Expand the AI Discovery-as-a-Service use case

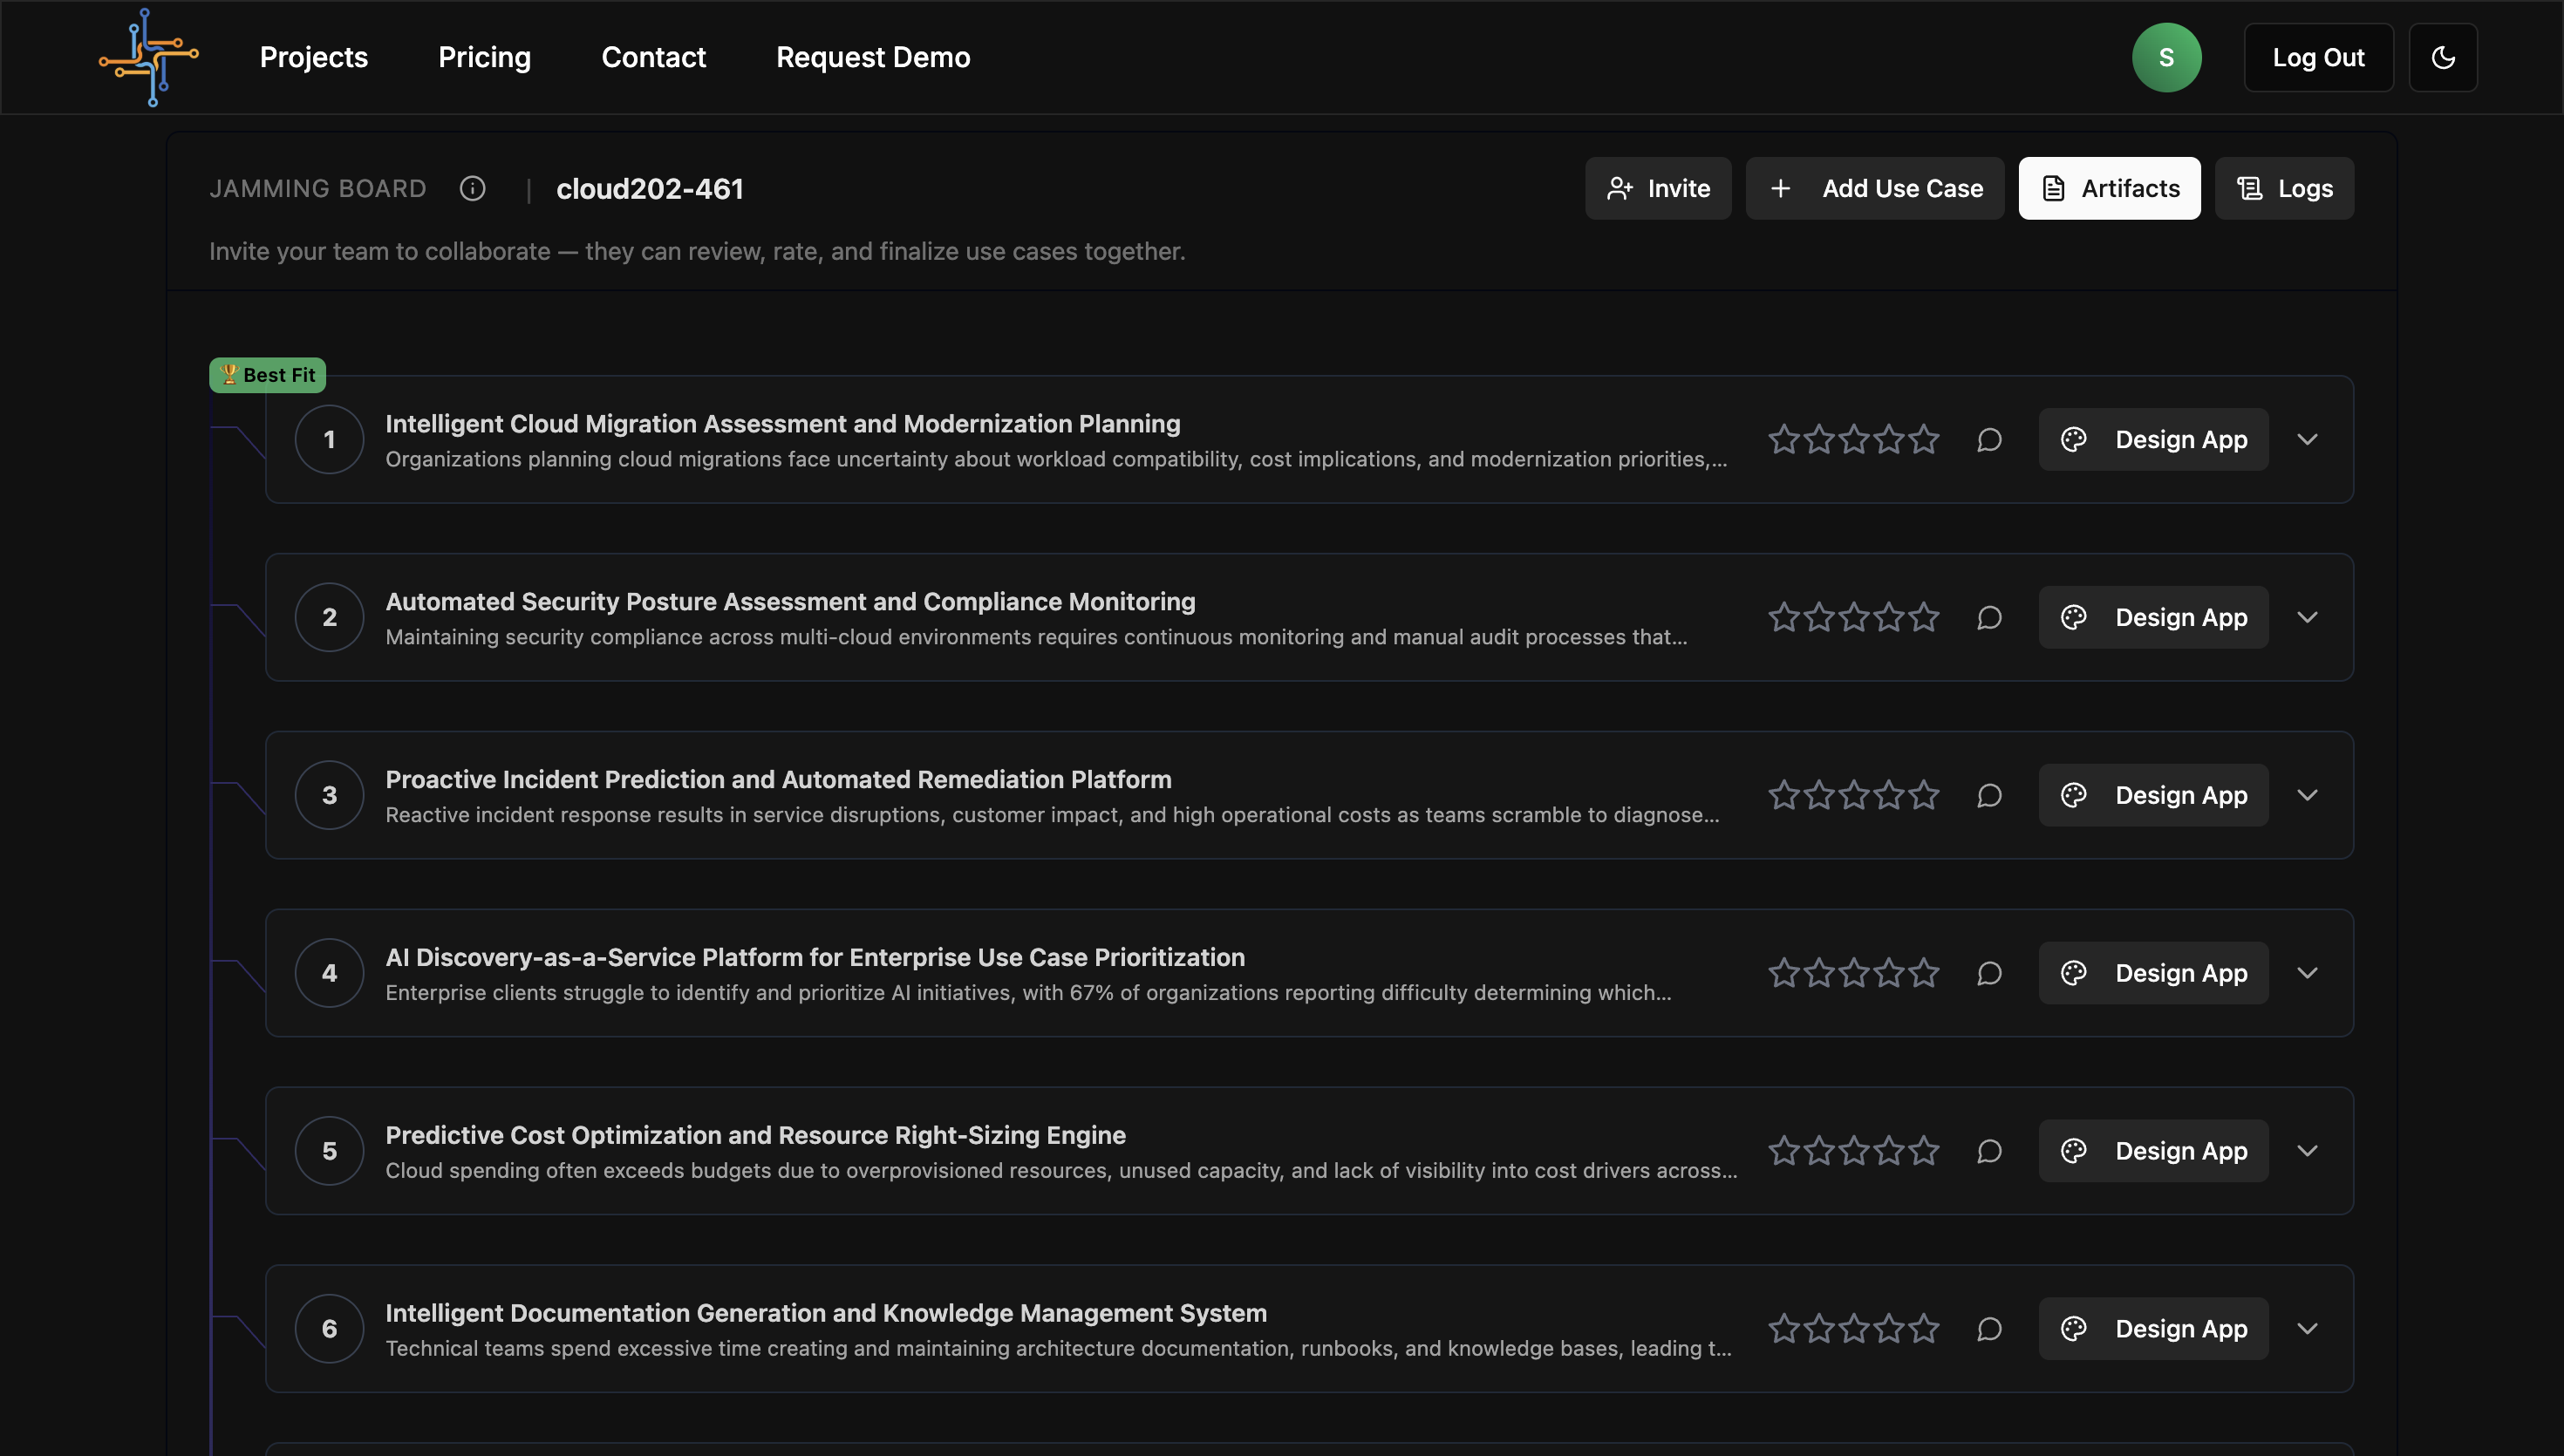click(x=2307, y=973)
